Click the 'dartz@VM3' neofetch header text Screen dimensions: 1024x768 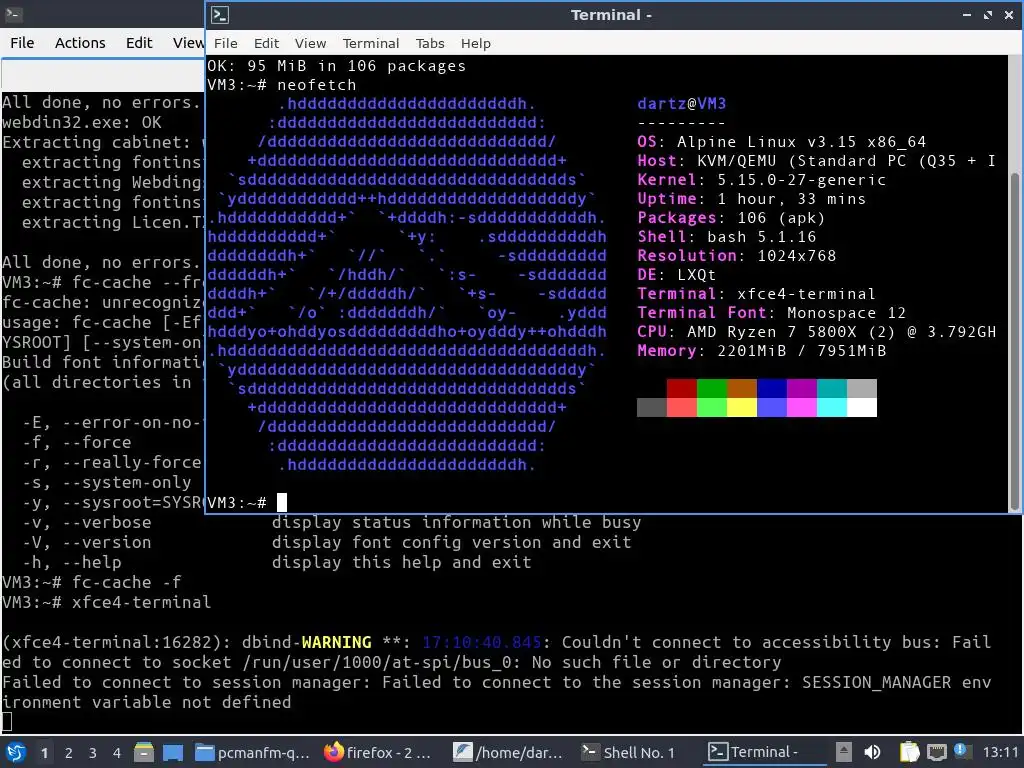681,104
